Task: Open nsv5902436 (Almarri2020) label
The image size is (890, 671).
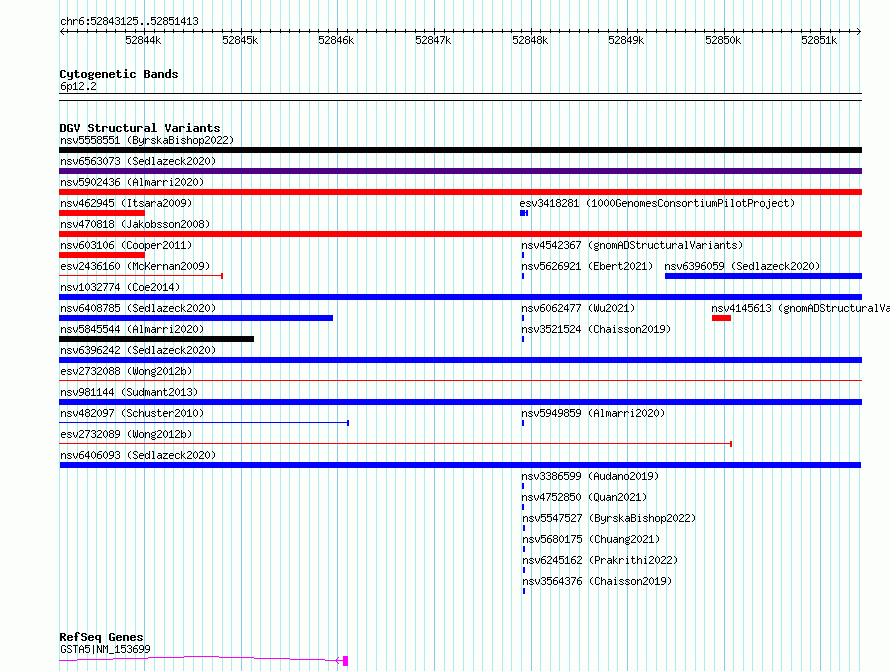Action: 132,182
